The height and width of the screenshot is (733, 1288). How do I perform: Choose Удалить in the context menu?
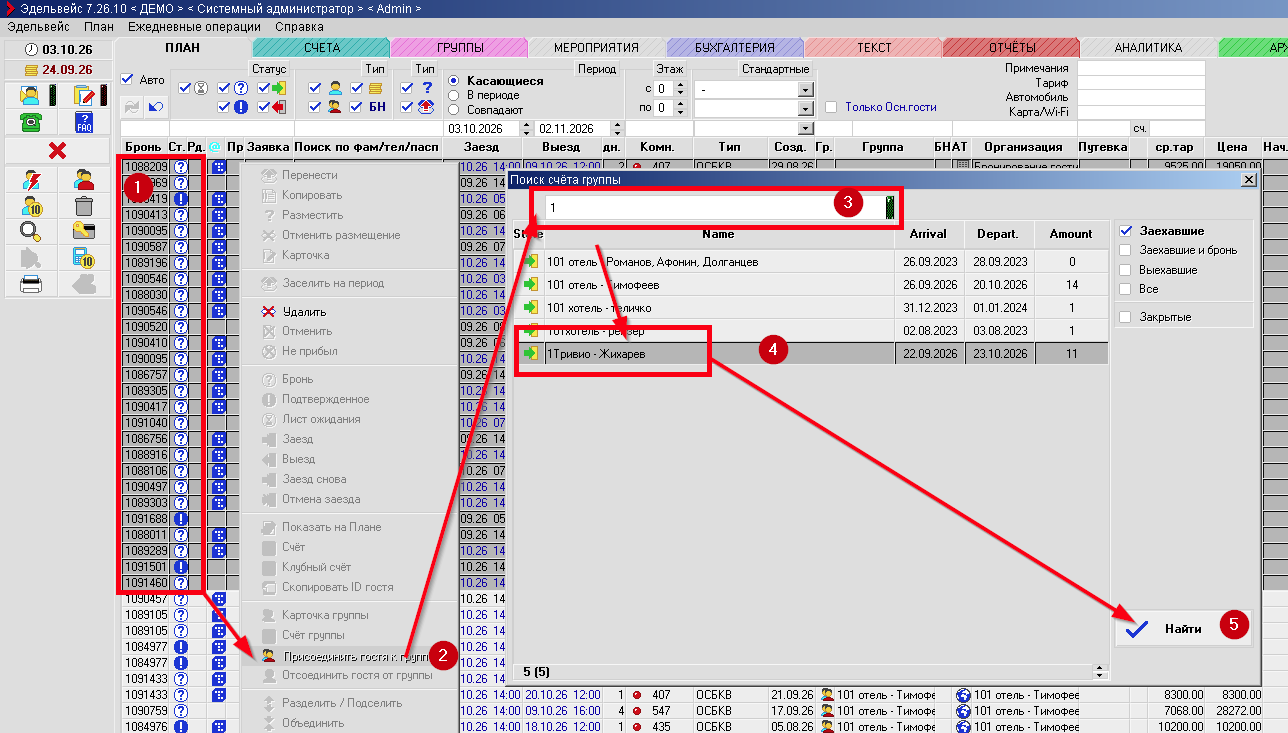305,312
